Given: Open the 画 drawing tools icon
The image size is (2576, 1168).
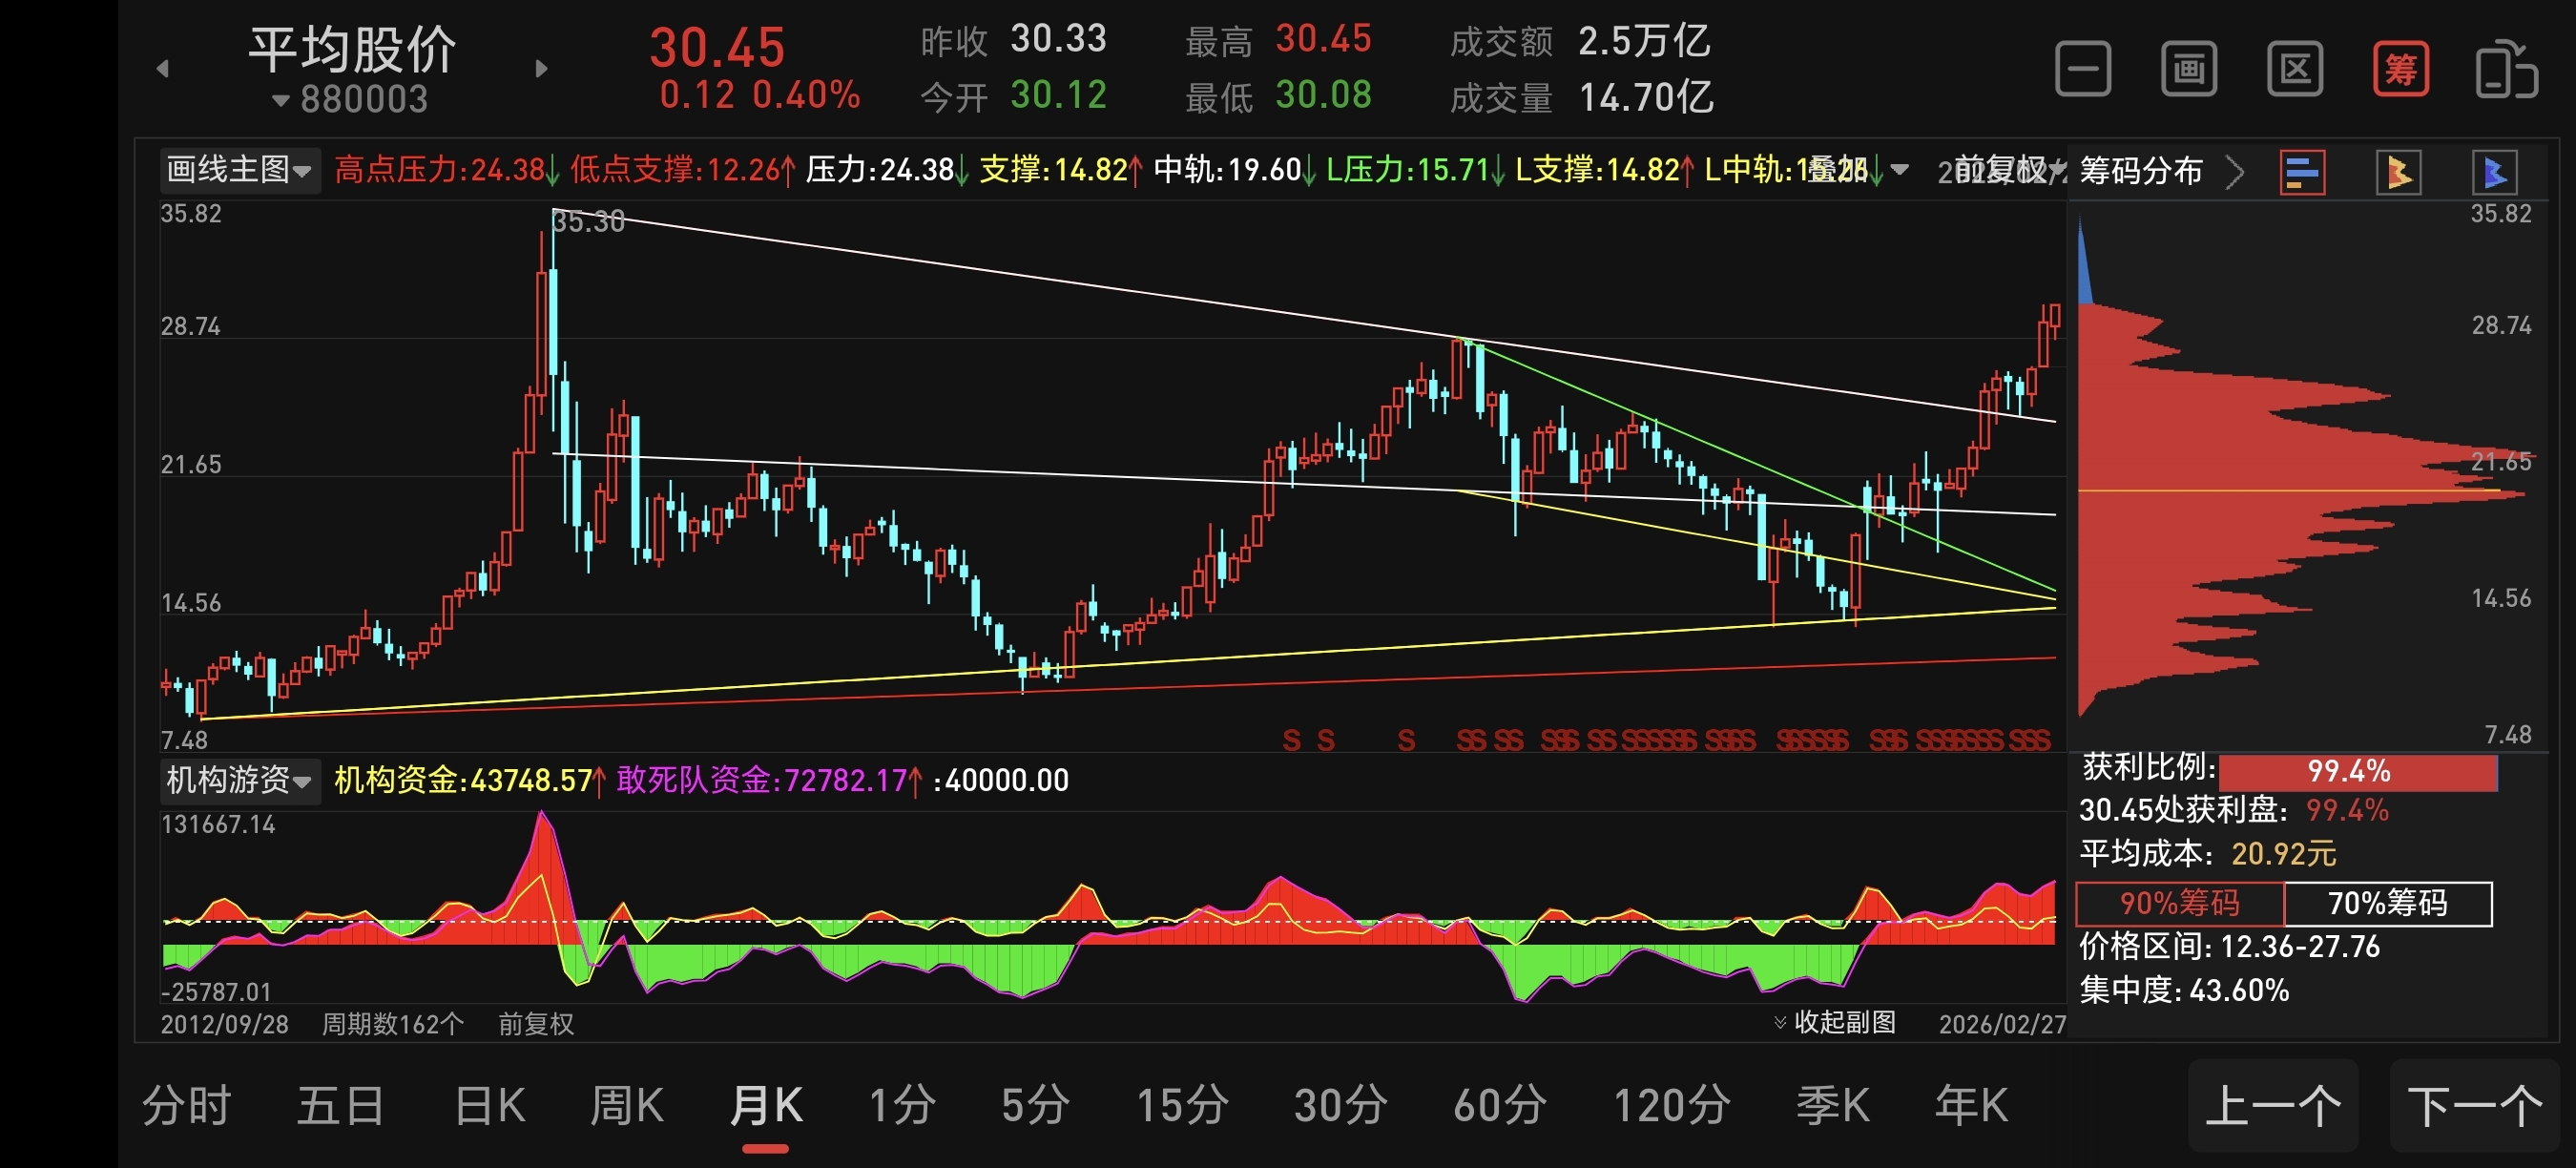Looking at the screenshot, I should pyautogui.click(x=2188, y=69).
